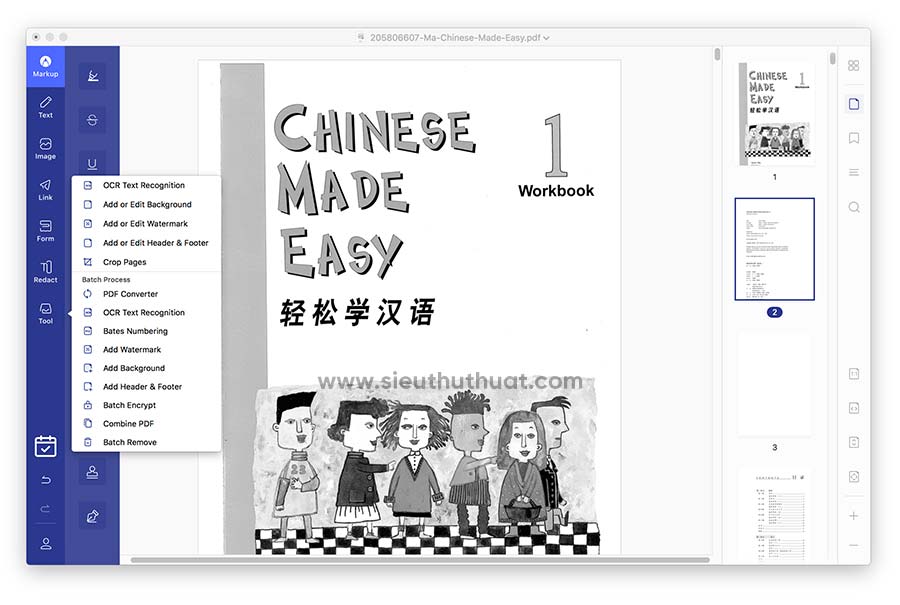Open the blank page 3 thumbnail
900x605 pixels.
pyautogui.click(x=775, y=384)
